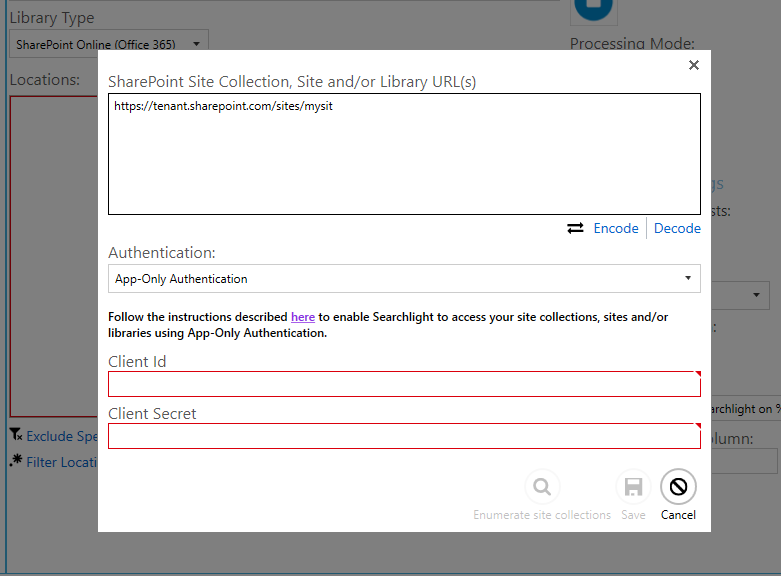Click into the SharePoint URL(s) text area
781x576 pixels.
click(404, 154)
